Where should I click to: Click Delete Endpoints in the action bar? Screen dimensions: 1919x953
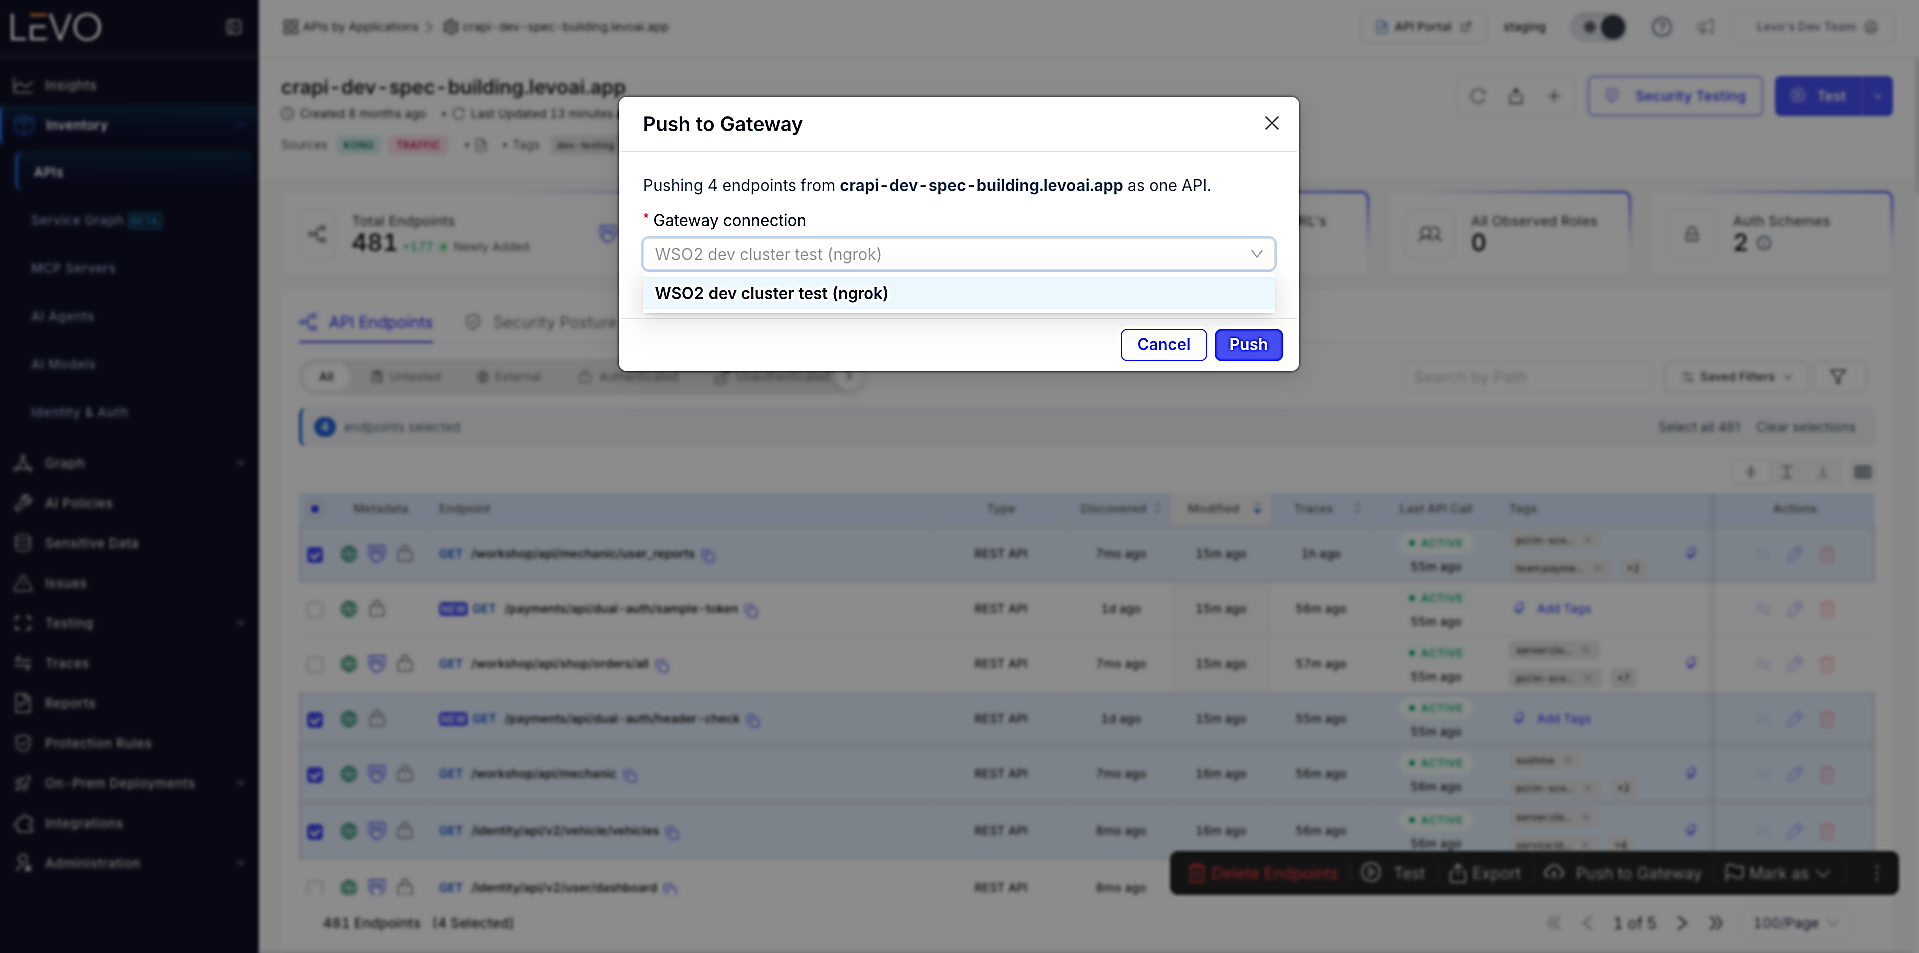[x=1263, y=873]
